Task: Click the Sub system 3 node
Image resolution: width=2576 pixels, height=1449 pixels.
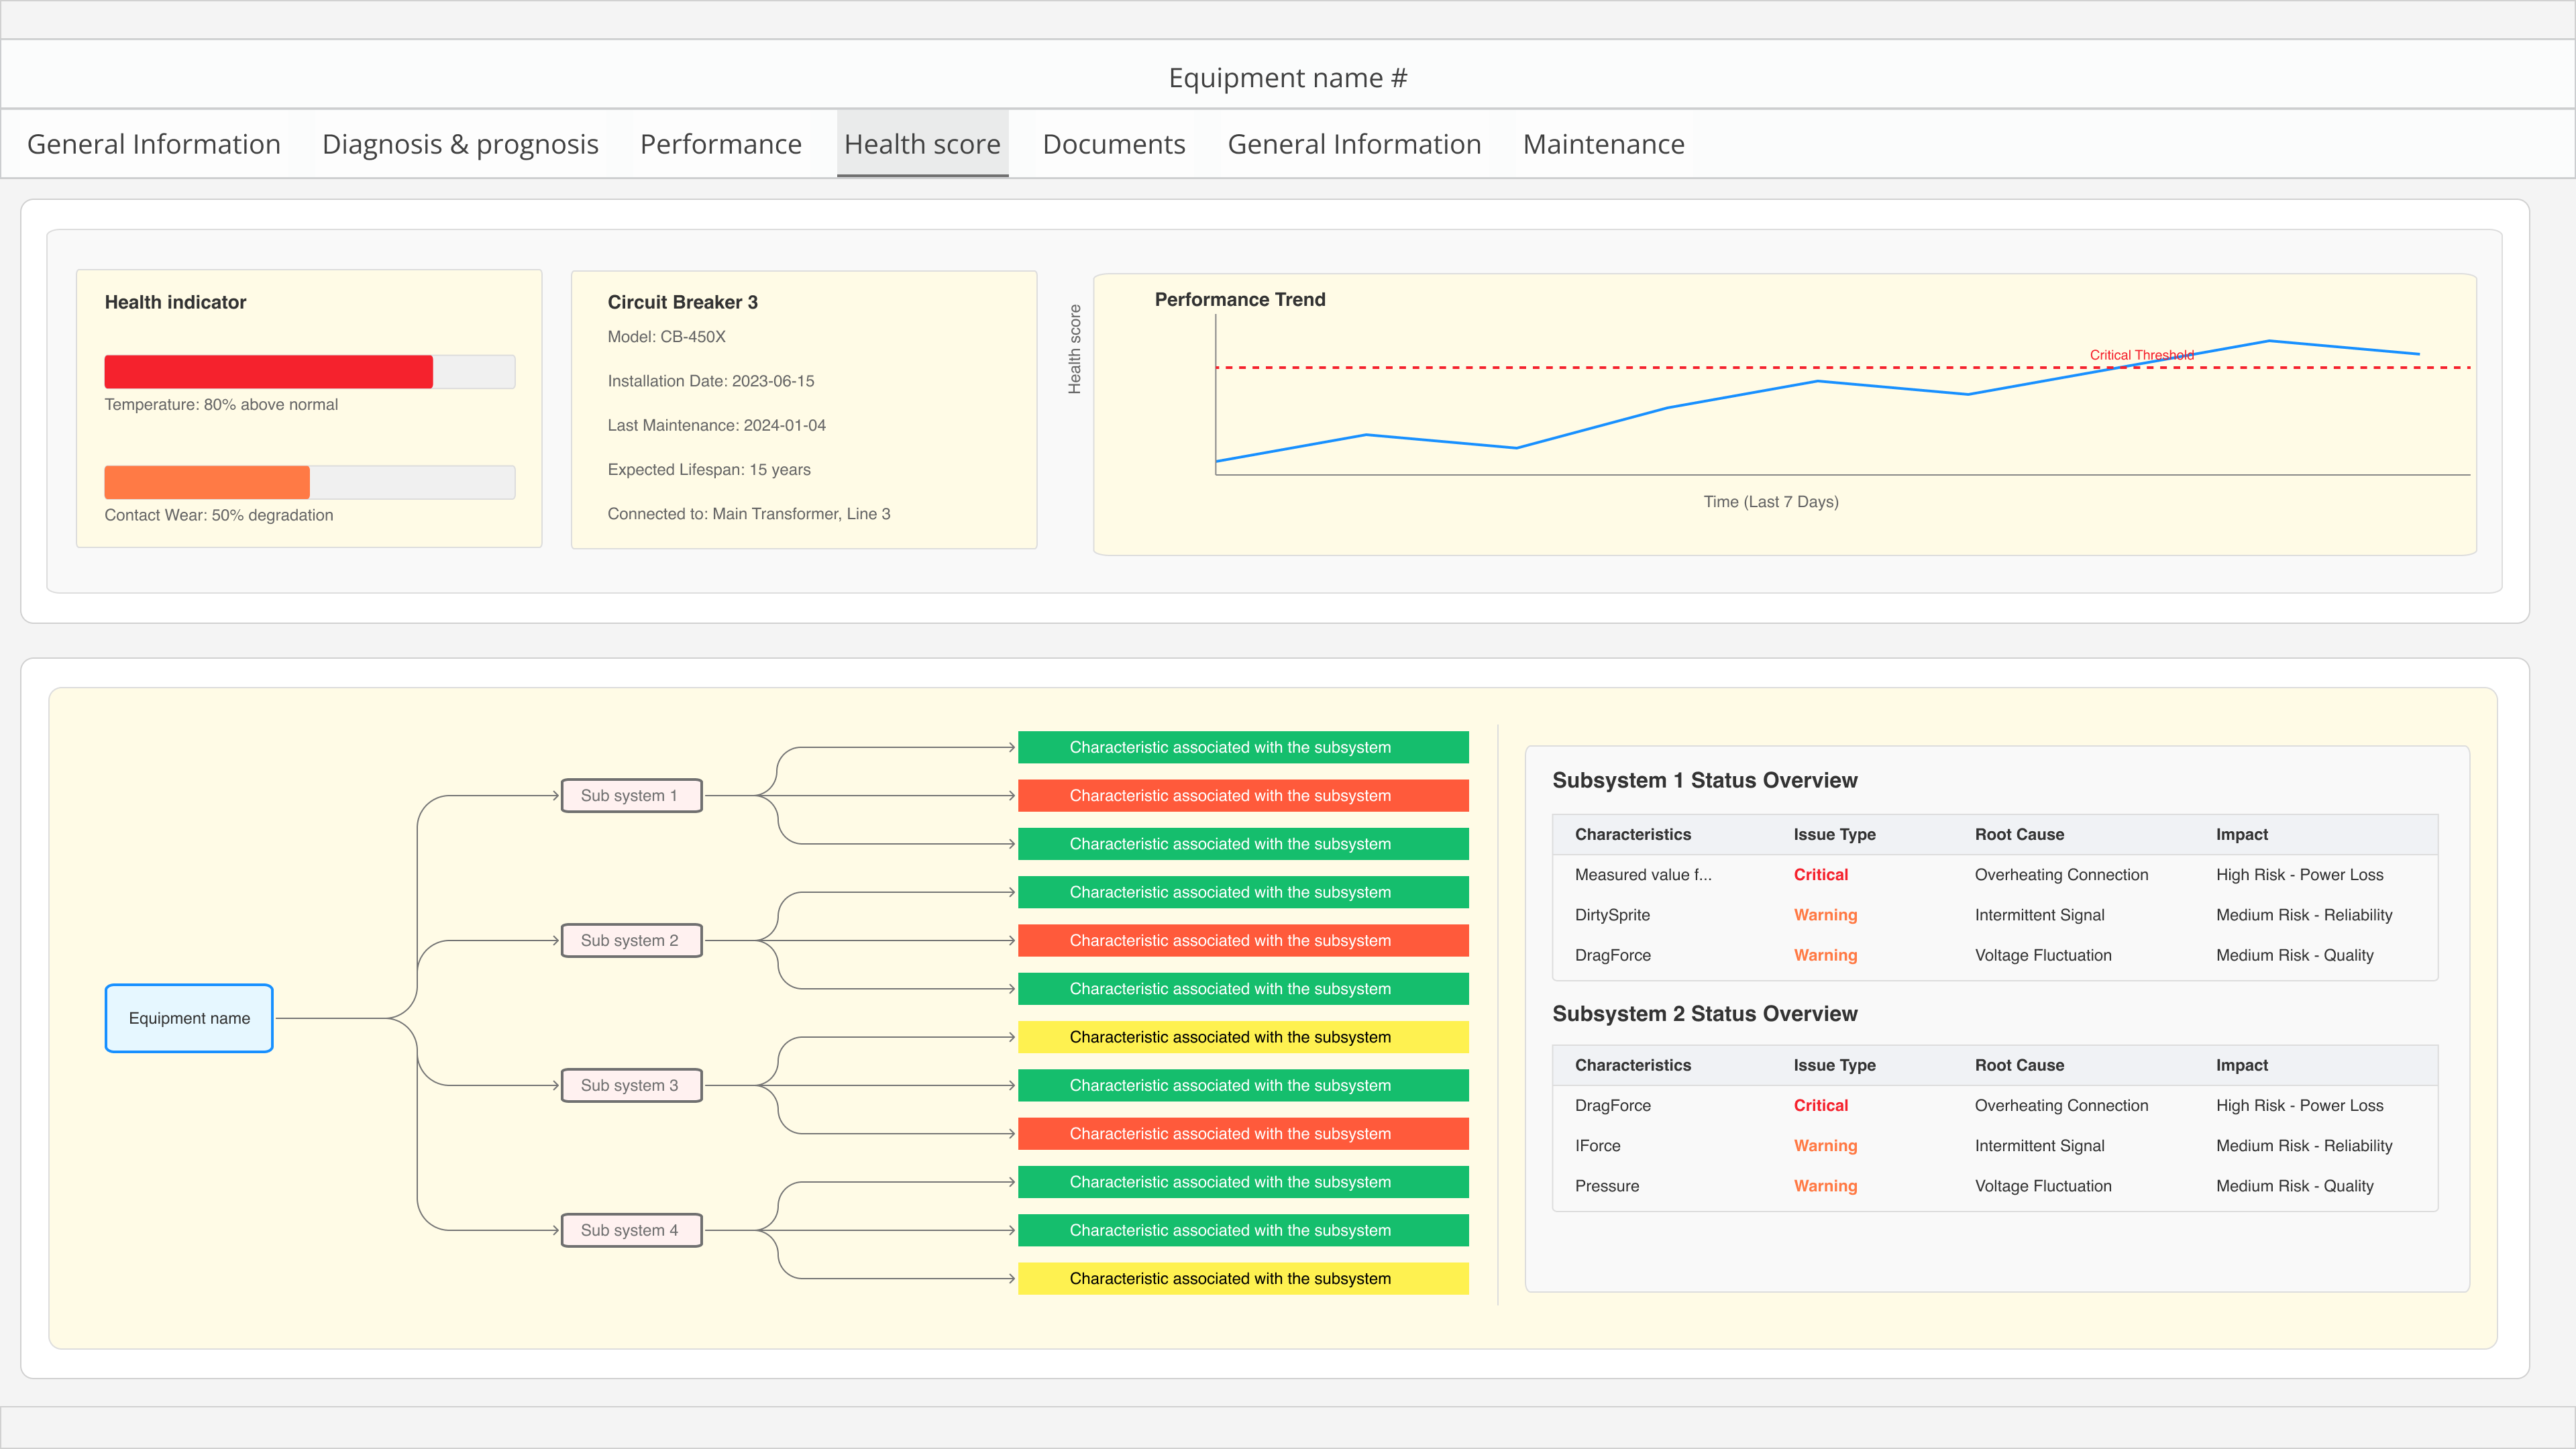Action: pyautogui.click(x=631, y=1085)
